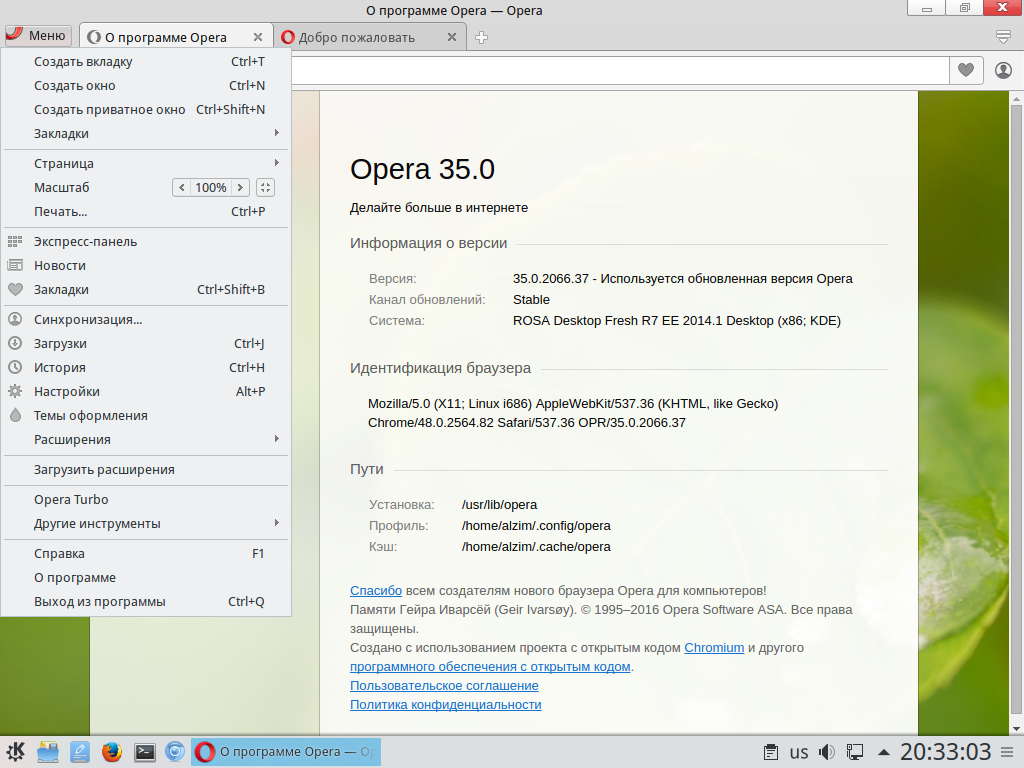This screenshot has height=768, width=1024.
Task: Click Синхронизация... account icon entry
Action: point(146,319)
